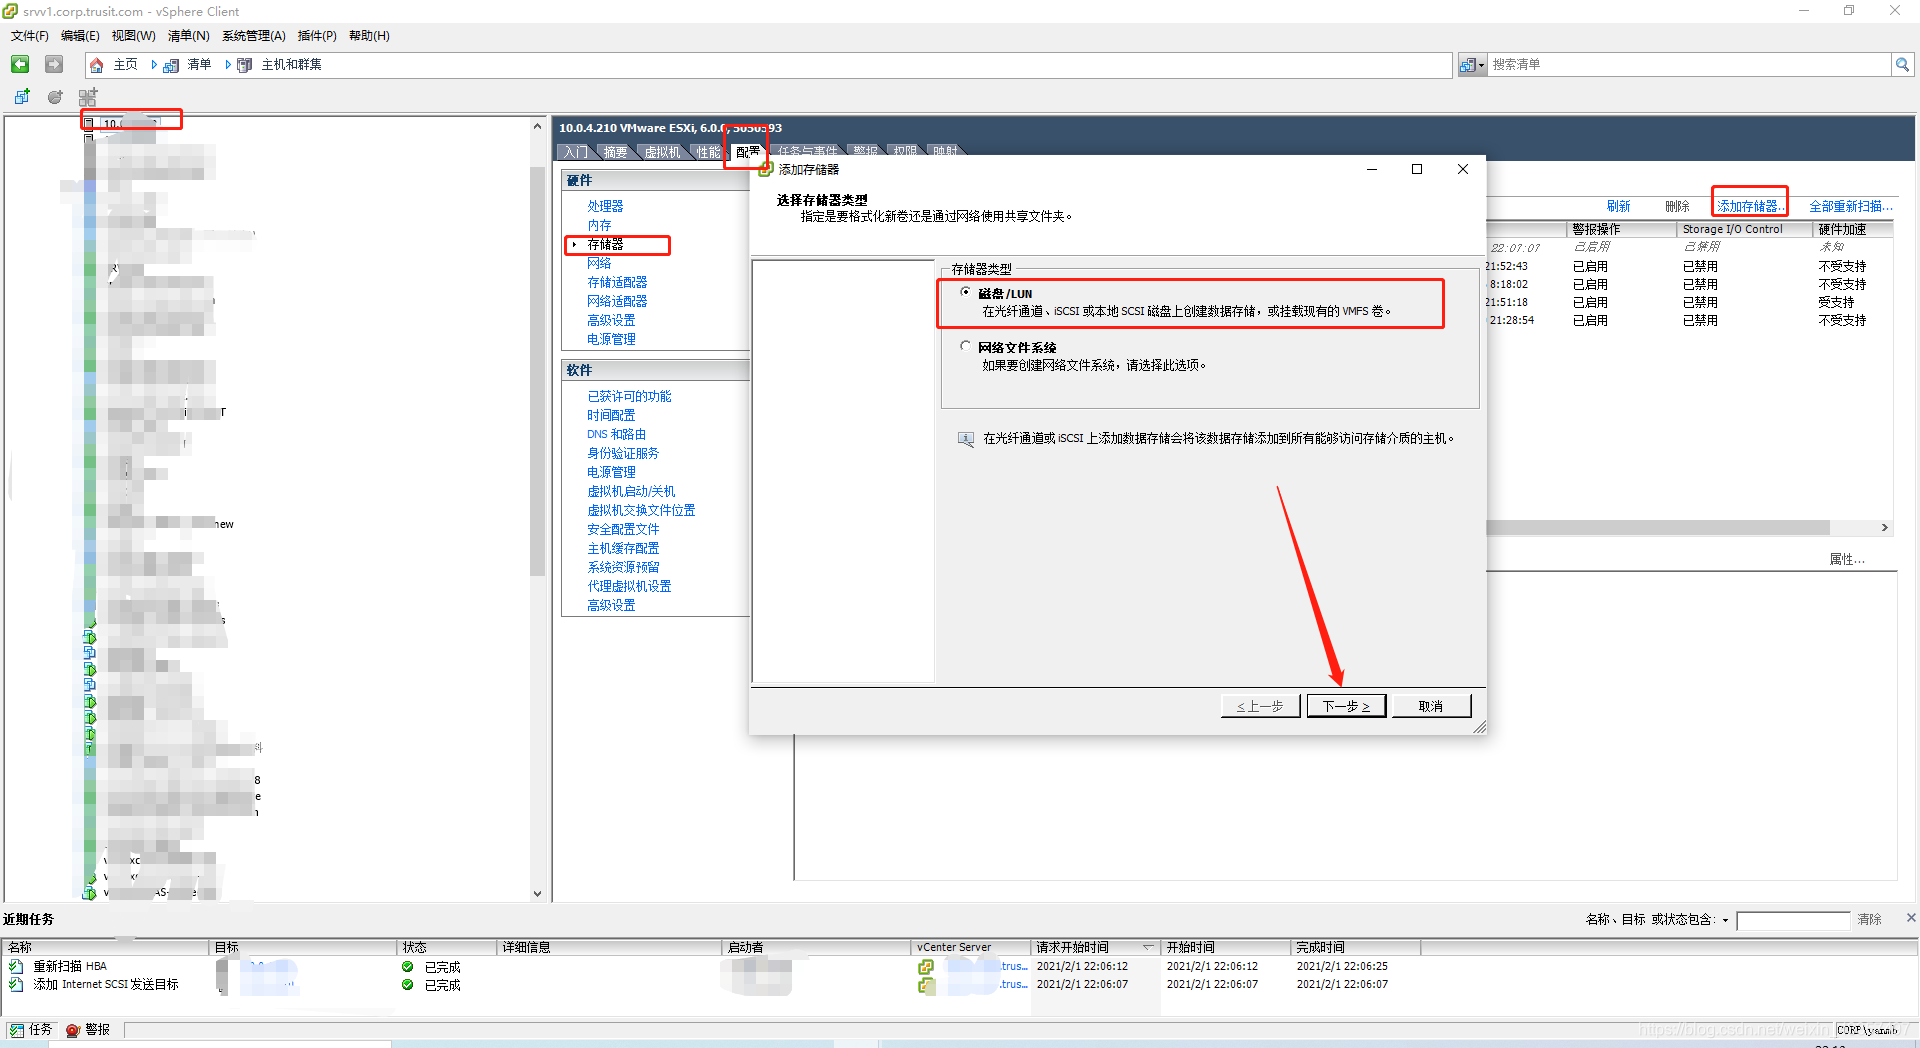The height and width of the screenshot is (1048, 1920).
Task: Open 虚拟机启动/关机 link
Action: pyautogui.click(x=631, y=491)
